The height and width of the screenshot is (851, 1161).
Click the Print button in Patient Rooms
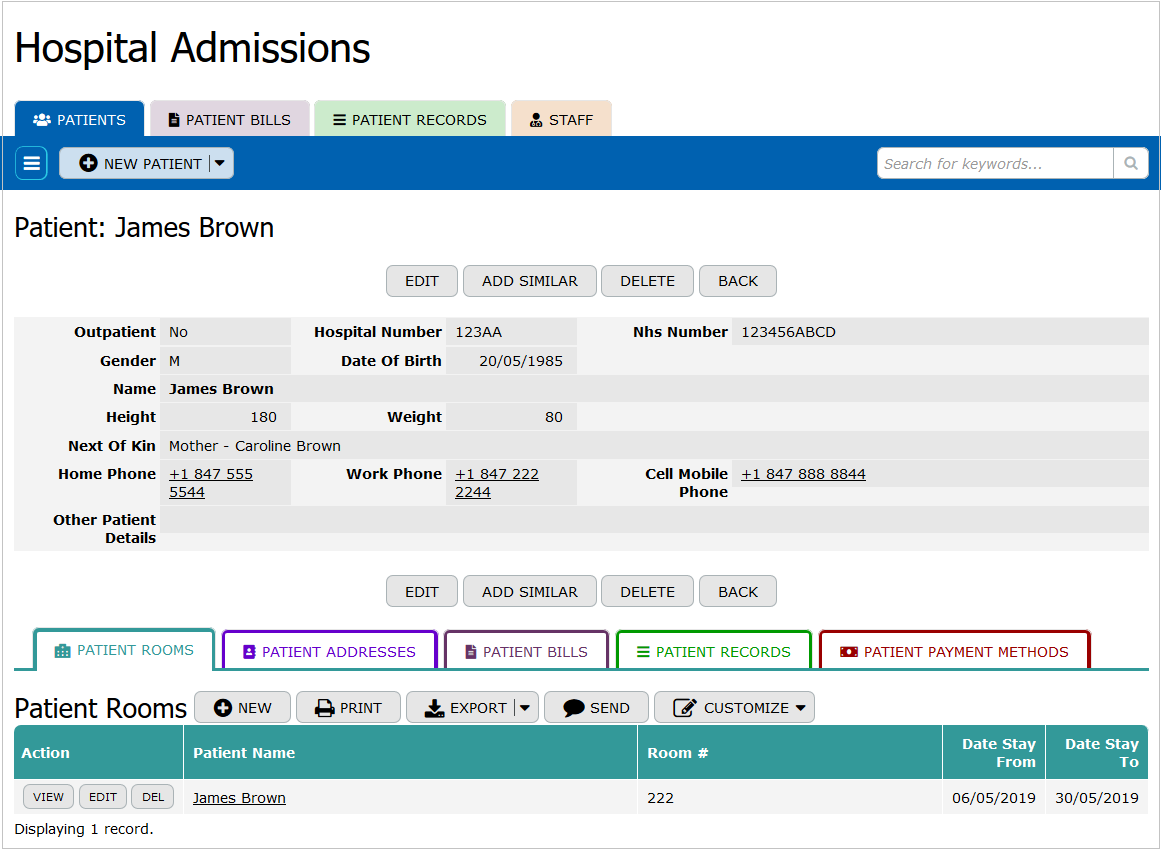[348, 708]
